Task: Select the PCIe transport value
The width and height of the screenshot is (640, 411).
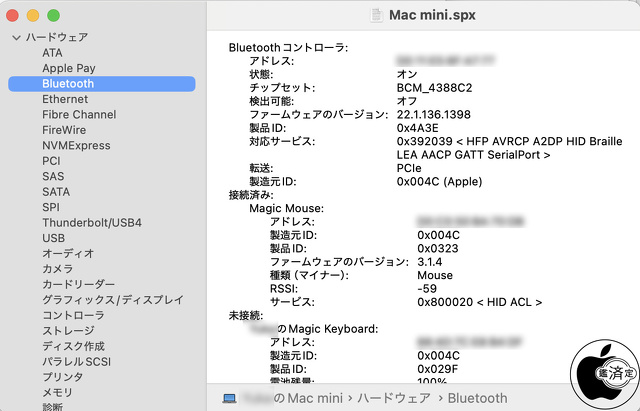Action: pos(409,168)
